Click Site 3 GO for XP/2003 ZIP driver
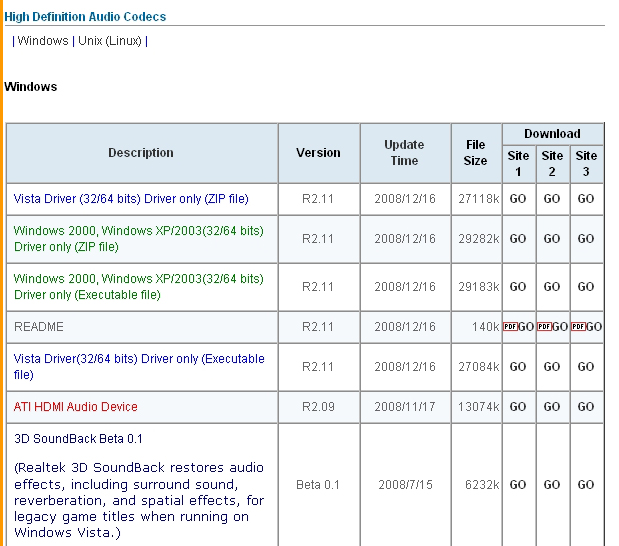Image resolution: width=619 pixels, height=546 pixels. (586, 239)
